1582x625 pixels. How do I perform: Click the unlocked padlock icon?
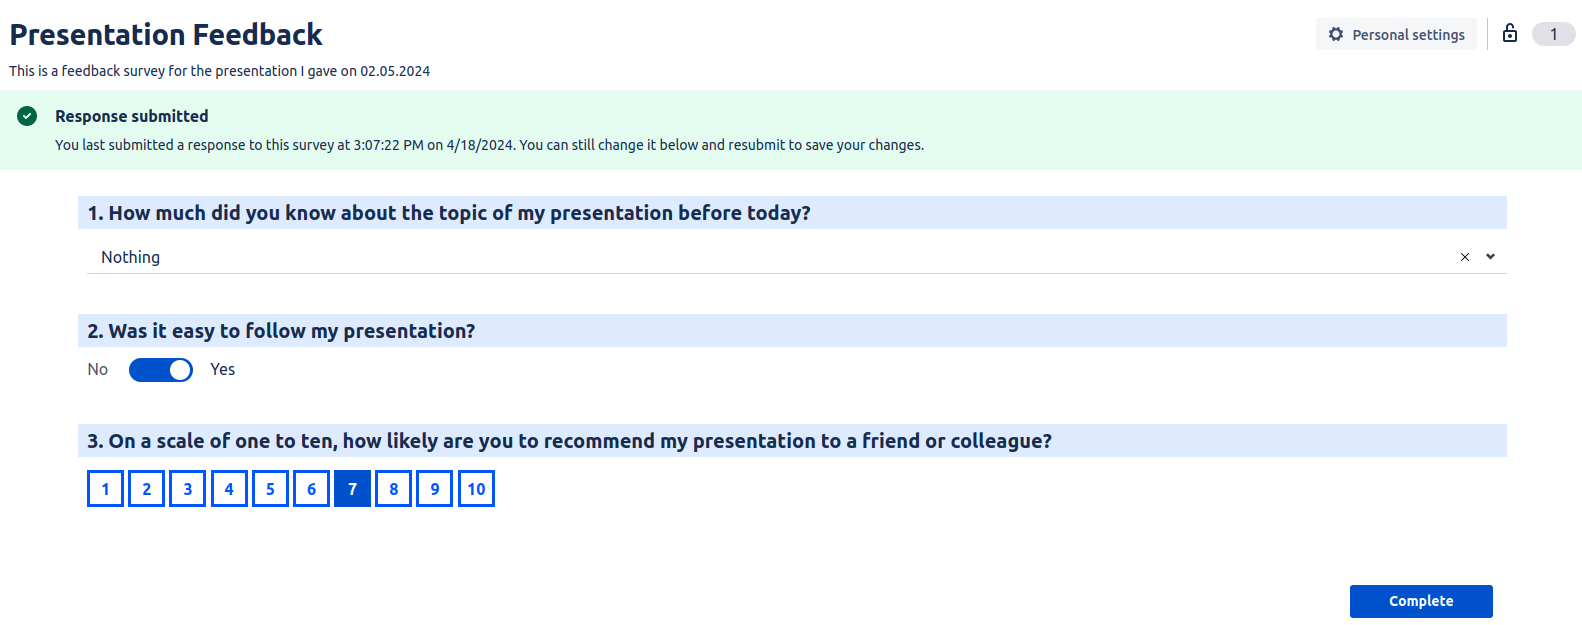point(1510,33)
